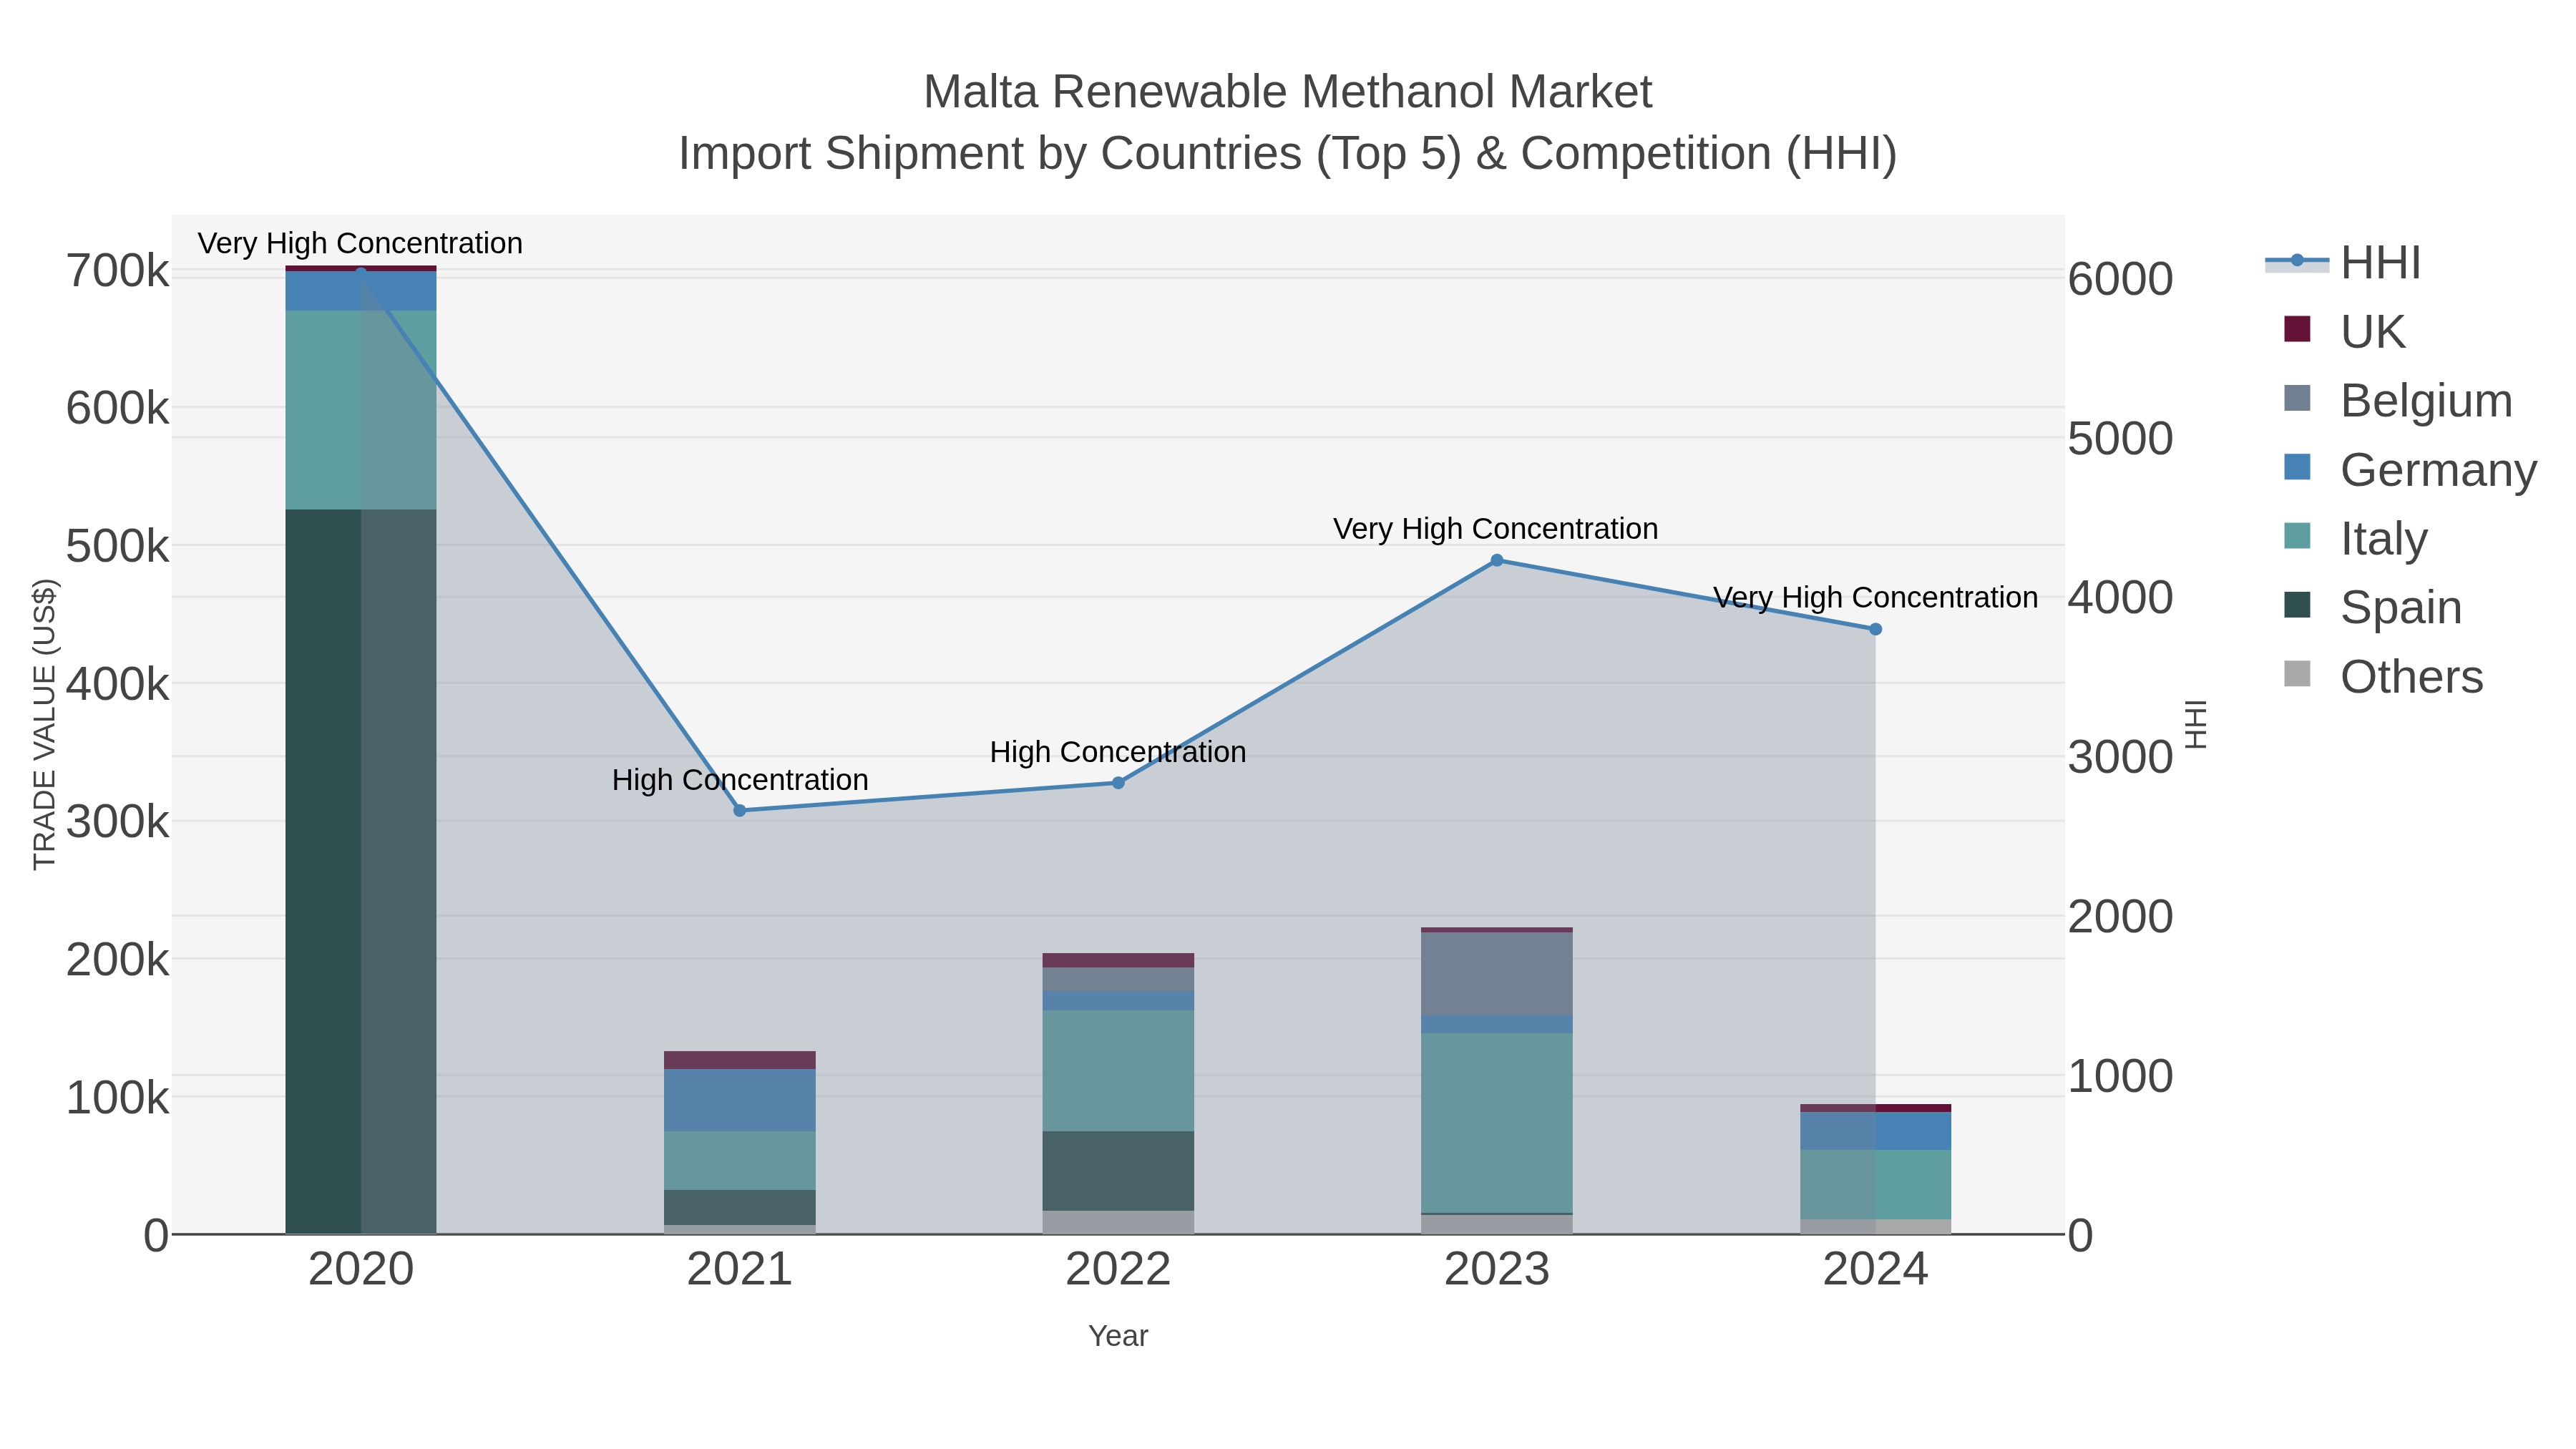Toggle the Italy legend entry
The width and height of the screenshot is (2576, 1449).
click(x=2355, y=538)
